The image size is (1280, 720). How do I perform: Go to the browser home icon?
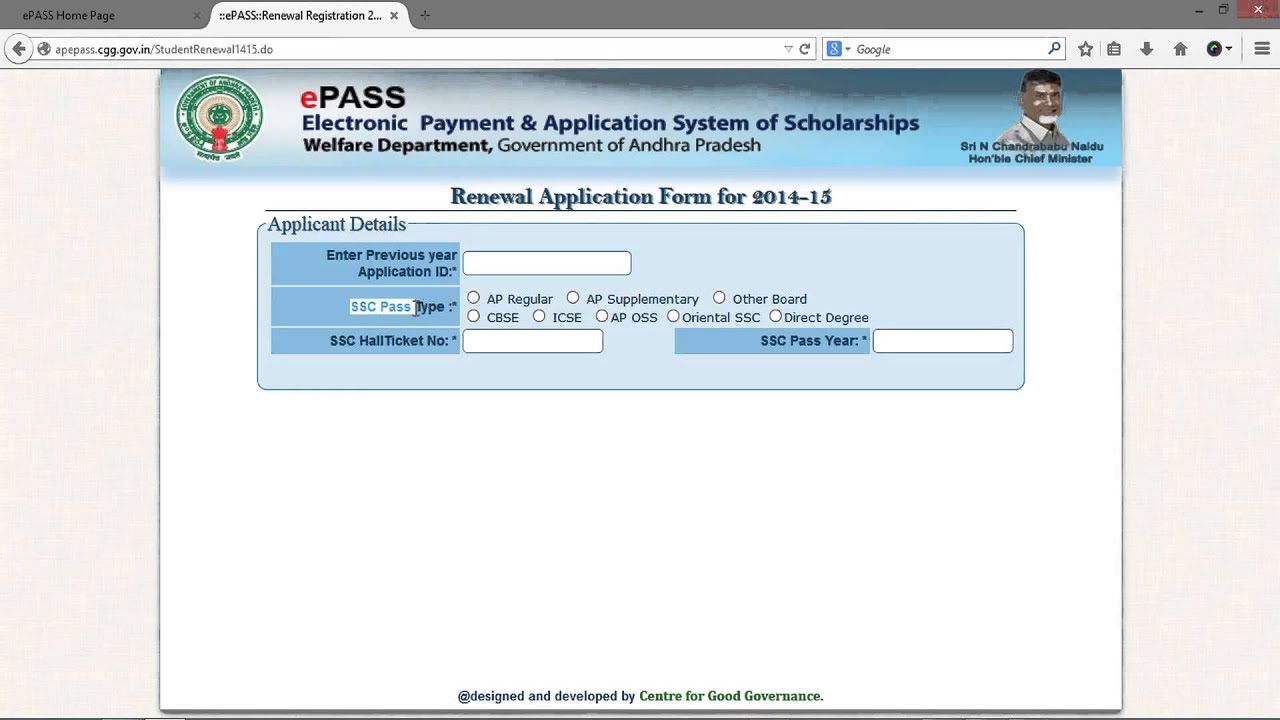1180,49
